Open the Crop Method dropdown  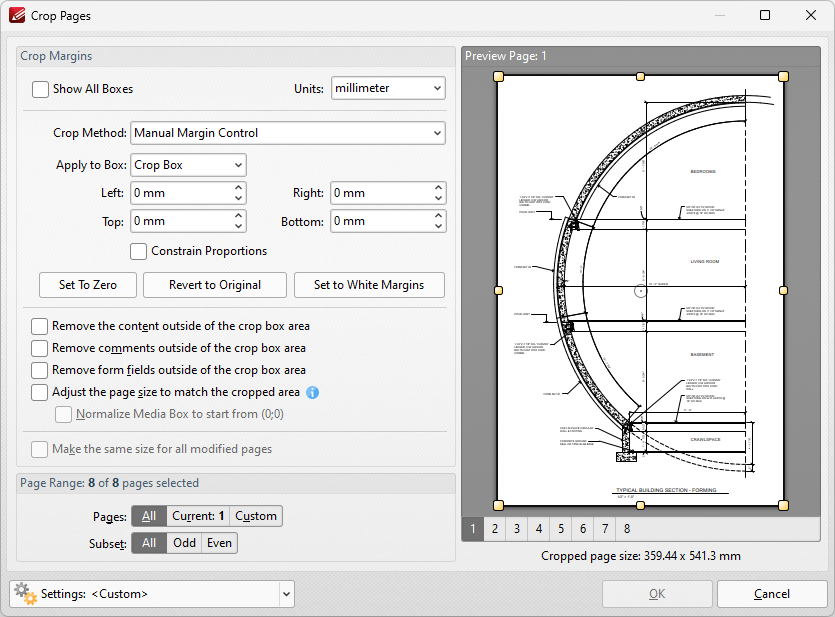click(x=288, y=133)
